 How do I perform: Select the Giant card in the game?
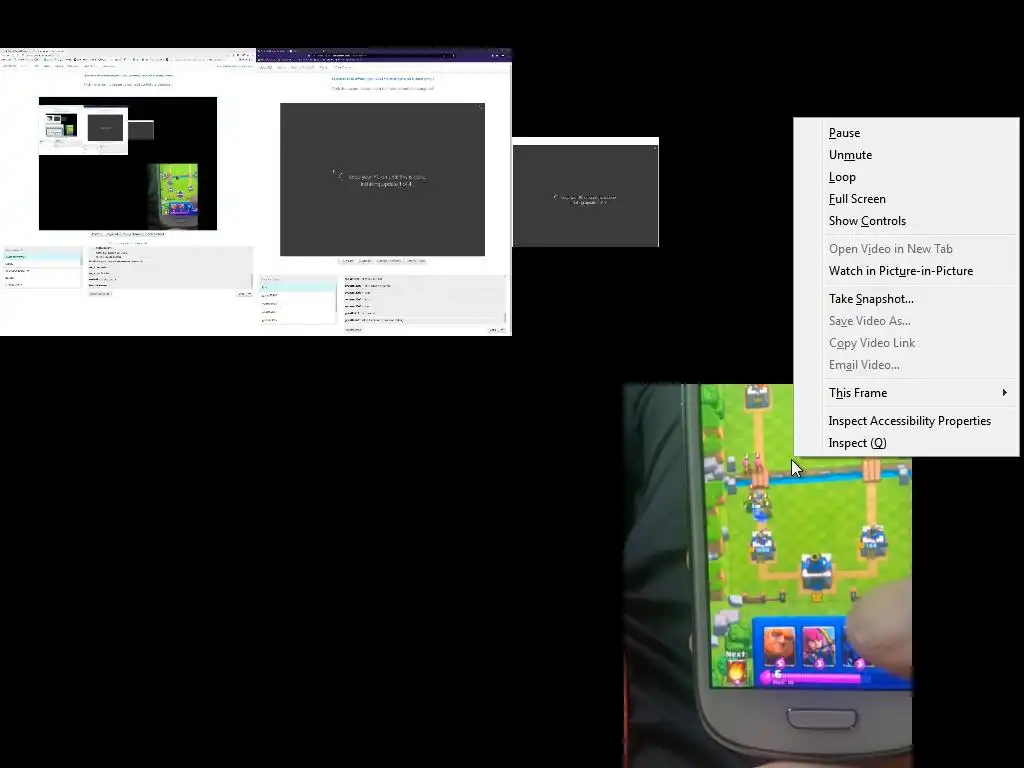click(778, 647)
